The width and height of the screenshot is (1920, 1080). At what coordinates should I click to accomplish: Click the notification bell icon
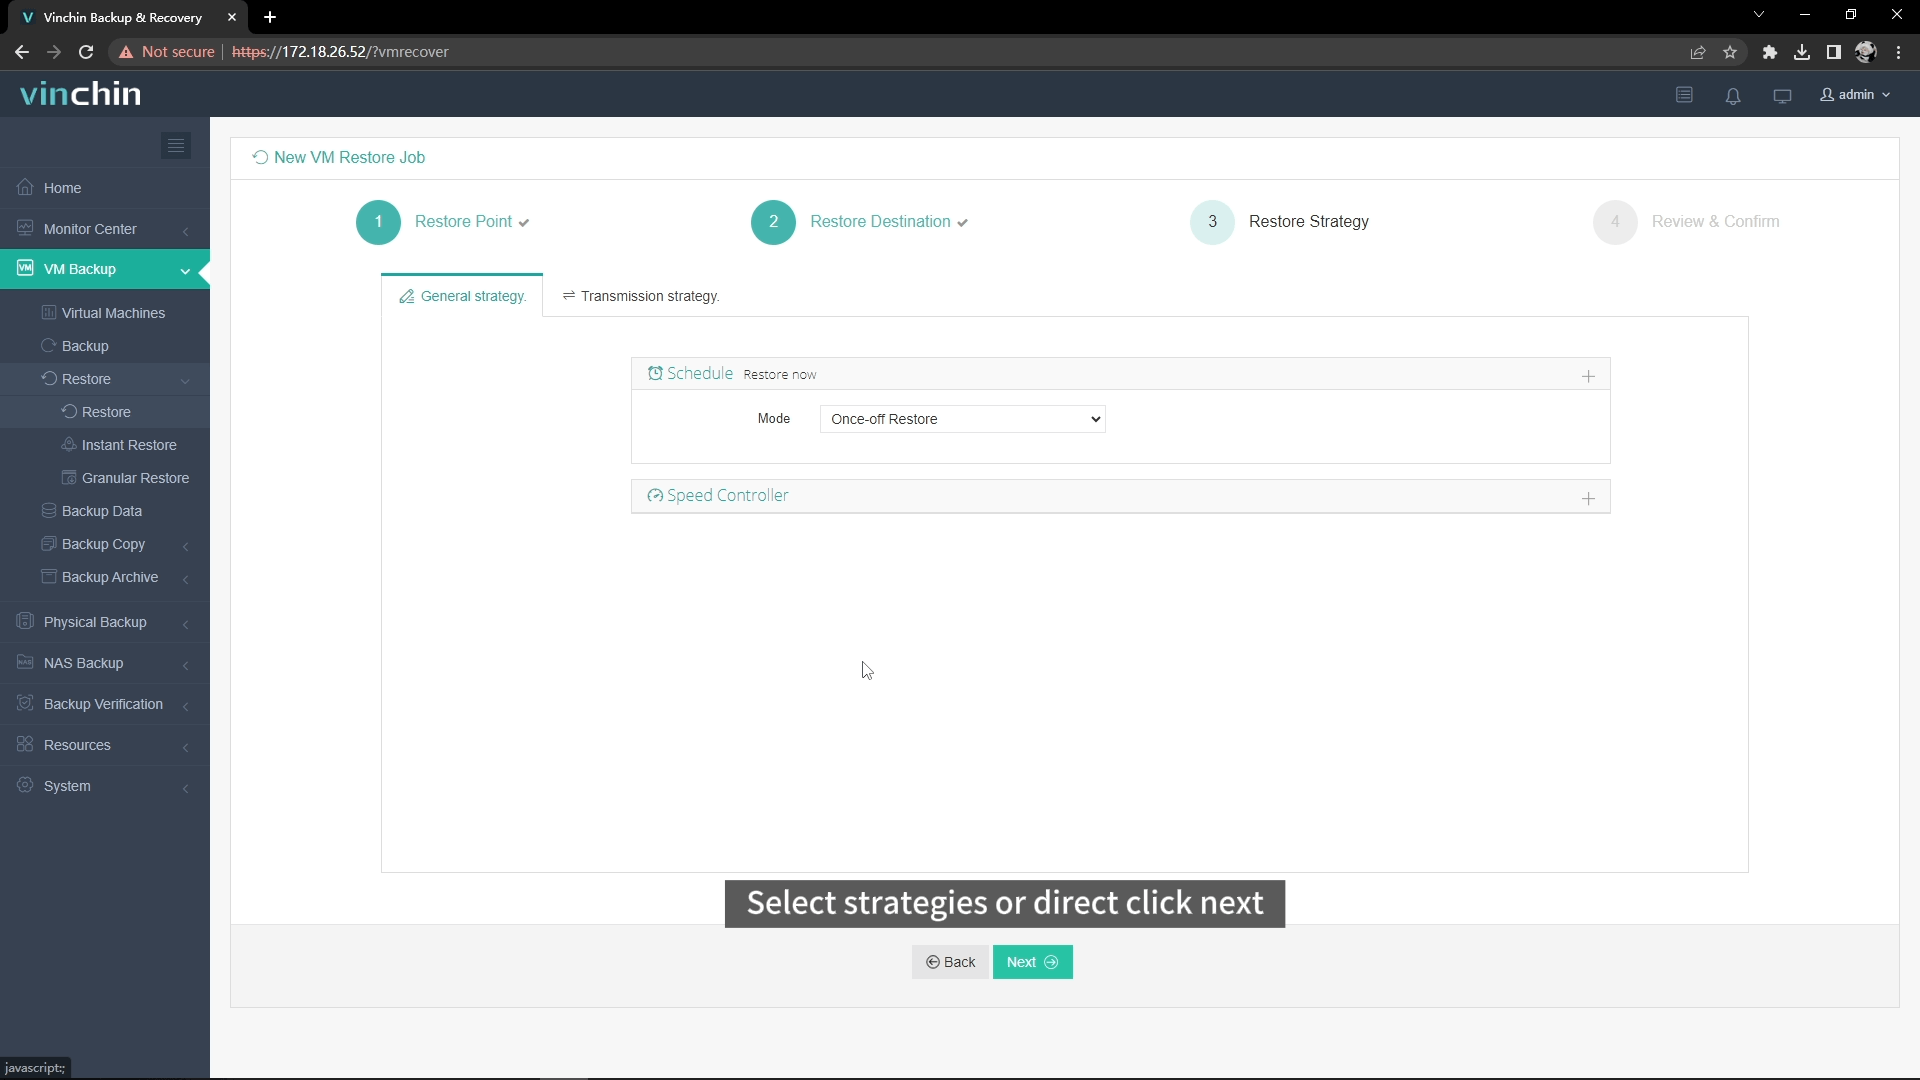(x=1731, y=95)
